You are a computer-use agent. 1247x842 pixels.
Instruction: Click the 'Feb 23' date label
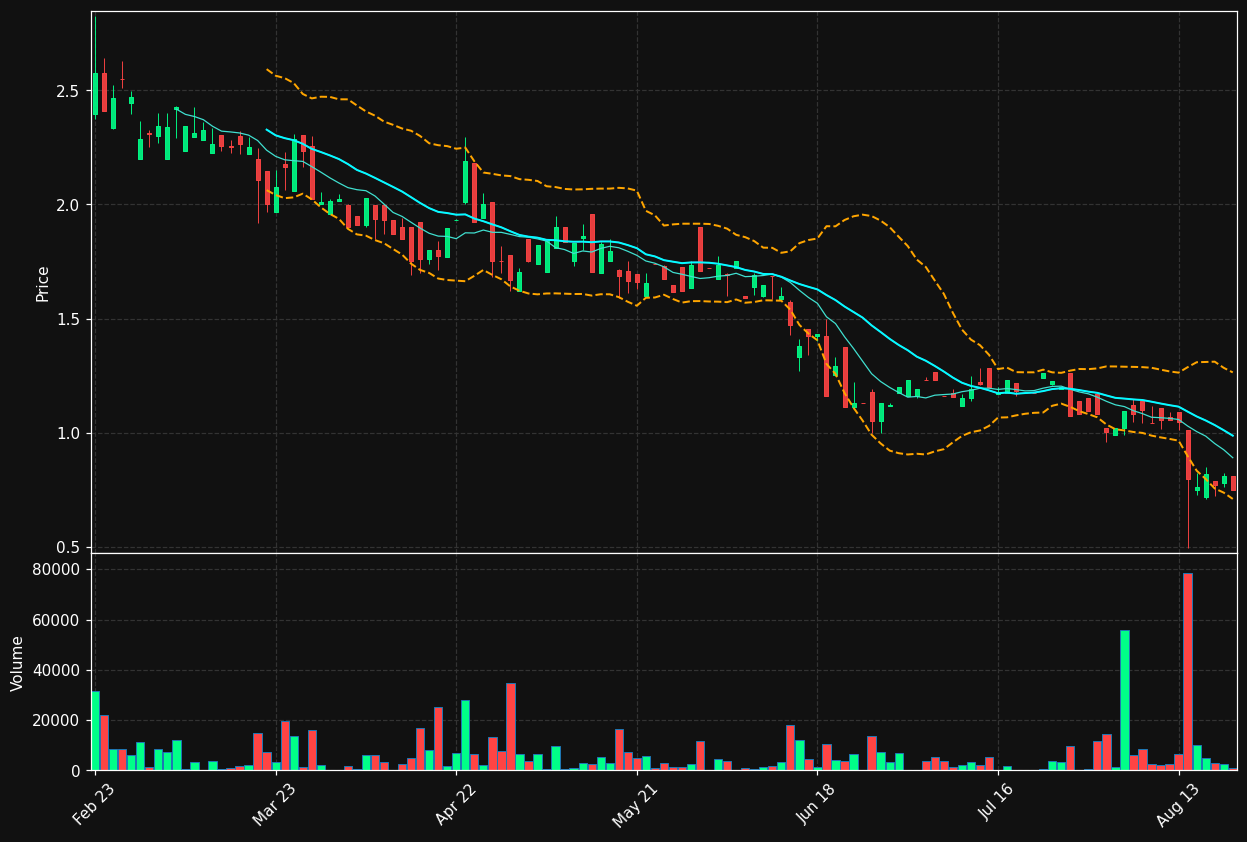(93, 805)
